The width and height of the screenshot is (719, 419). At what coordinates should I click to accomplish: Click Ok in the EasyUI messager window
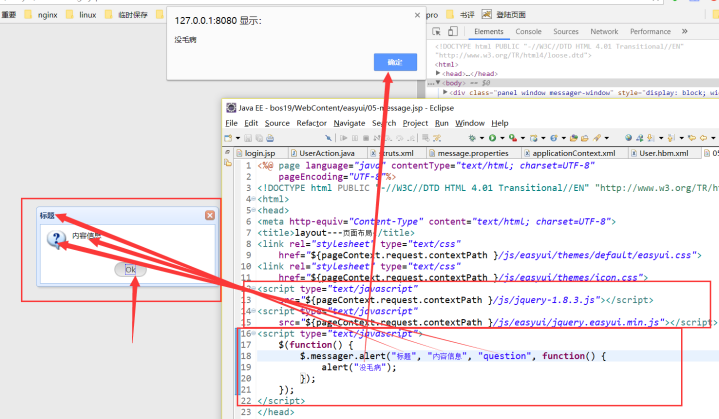coord(130,270)
